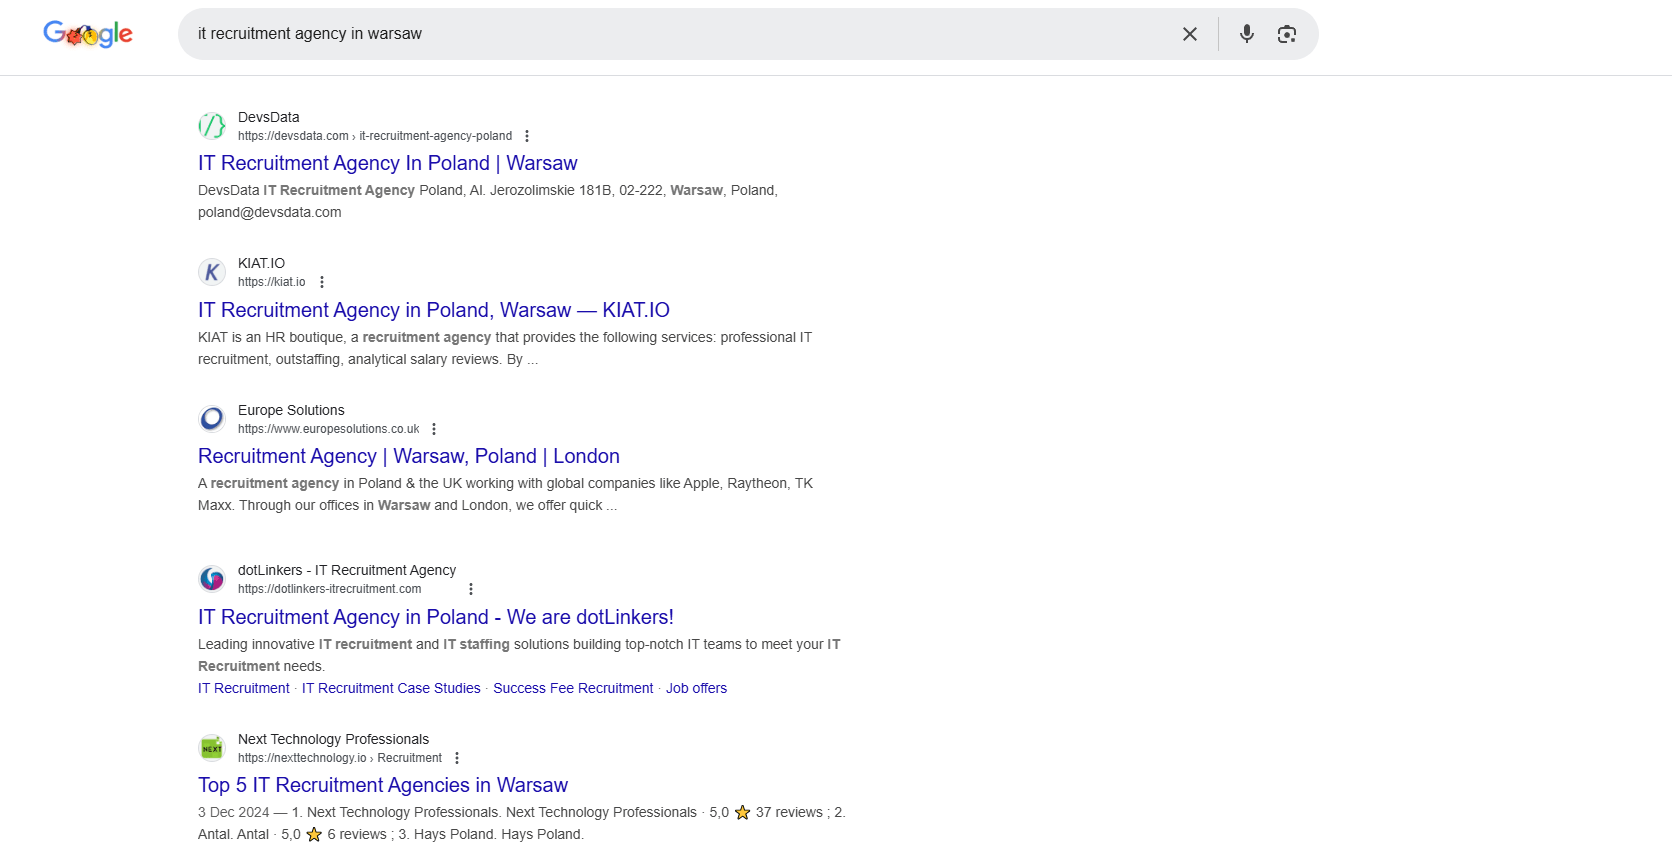Click the Next Technology Professionals favicon

212,748
